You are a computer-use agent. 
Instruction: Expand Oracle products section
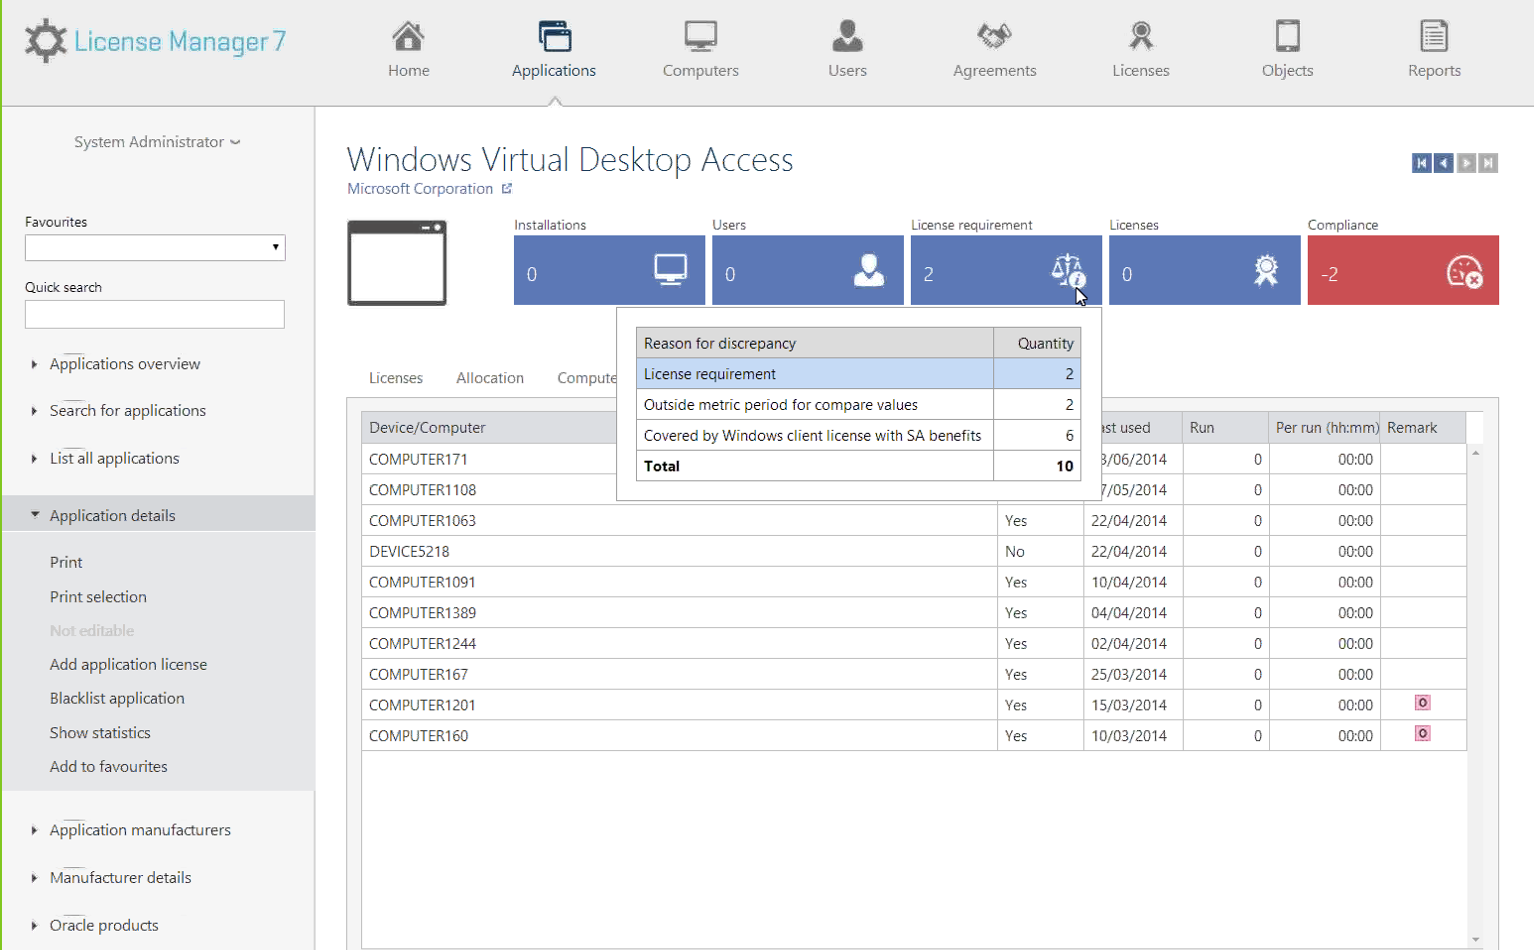pos(103,925)
